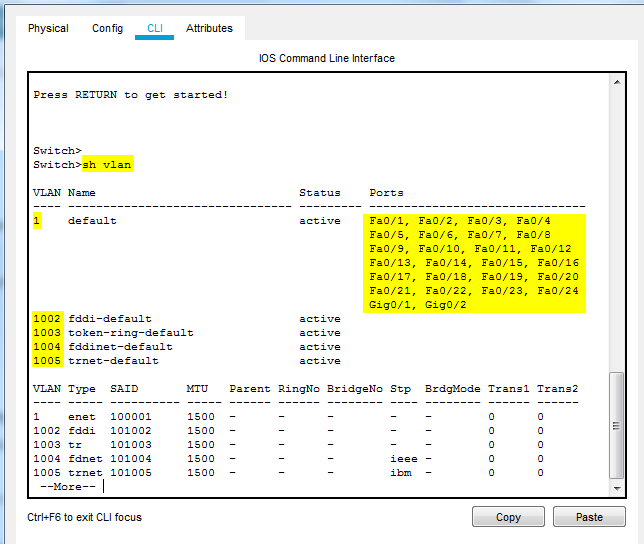Image resolution: width=644 pixels, height=544 pixels.
Task: Click the highlighted VLAN 1002 ID
Action: click(x=47, y=319)
